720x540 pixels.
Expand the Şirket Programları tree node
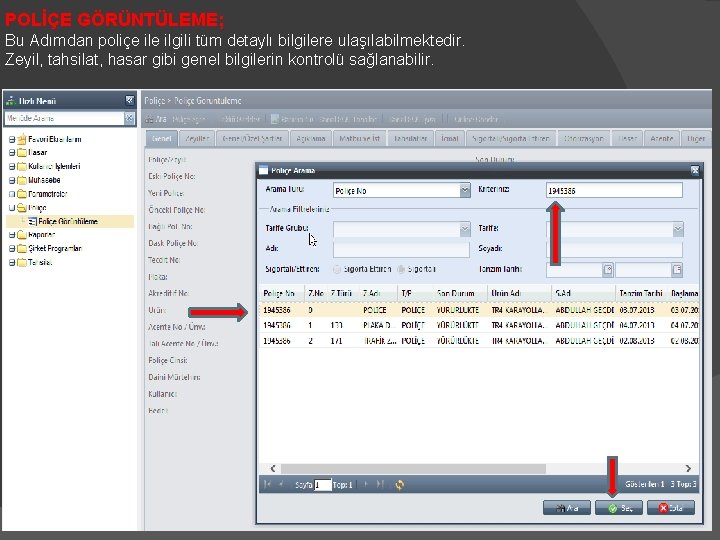12,248
